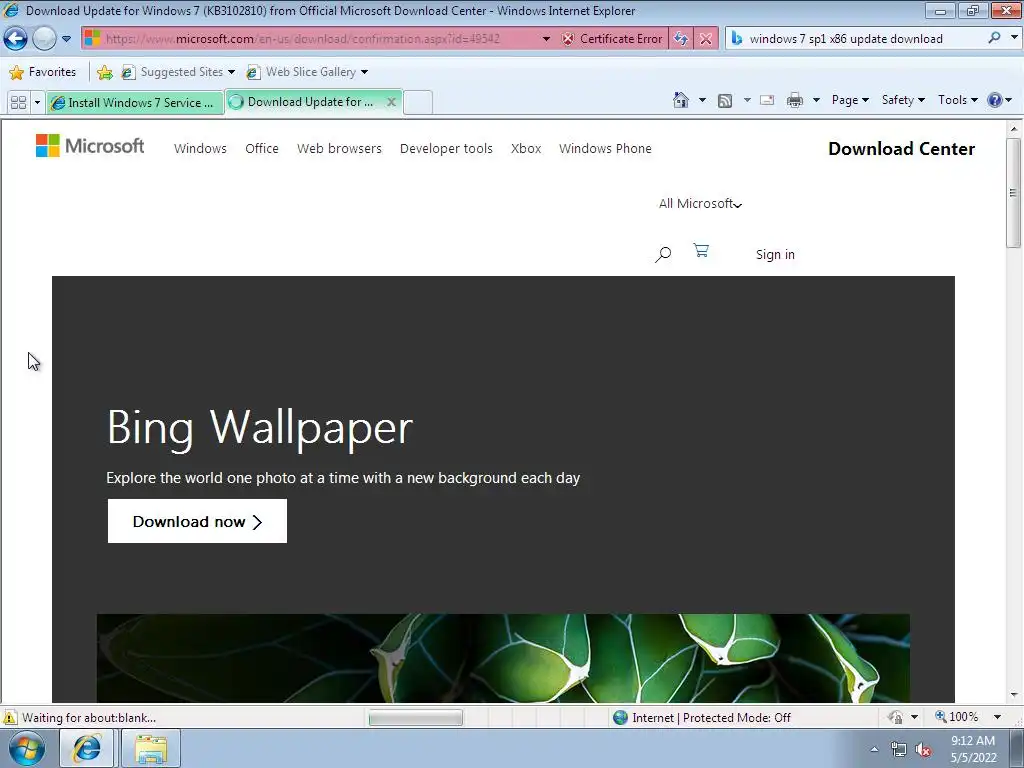Expand the zoom level dropdown arrow
The width and height of the screenshot is (1024, 768).
tap(998, 717)
